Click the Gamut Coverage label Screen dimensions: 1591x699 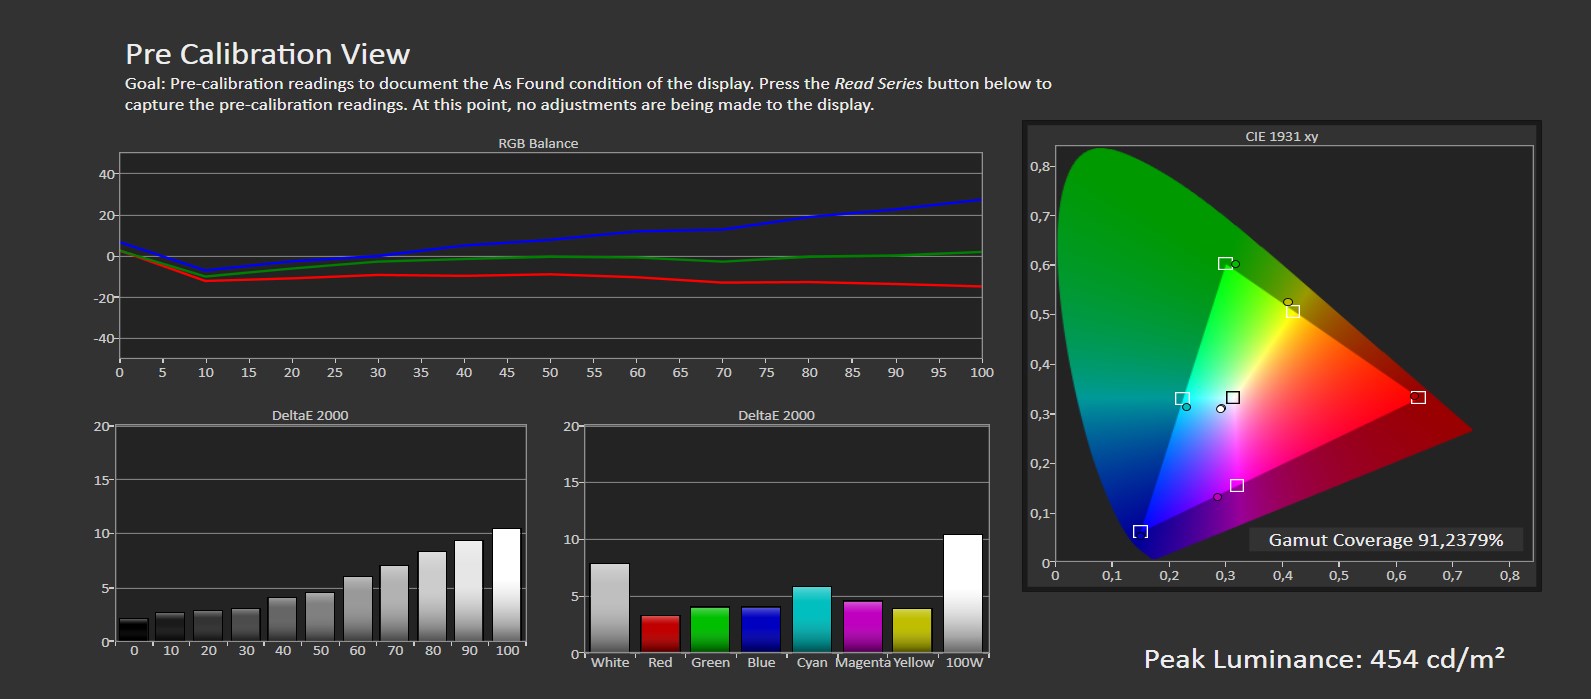coord(1385,540)
